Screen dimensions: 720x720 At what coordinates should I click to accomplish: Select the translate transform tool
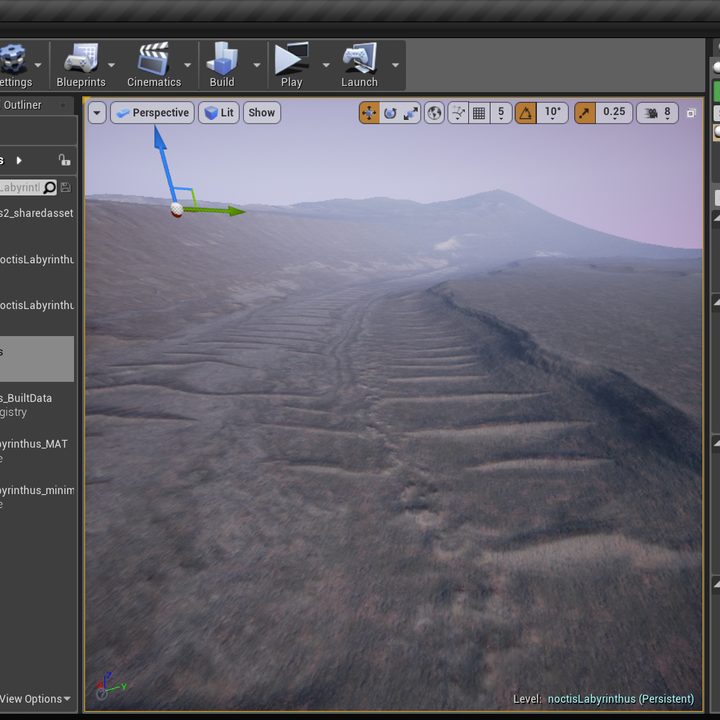coord(369,113)
